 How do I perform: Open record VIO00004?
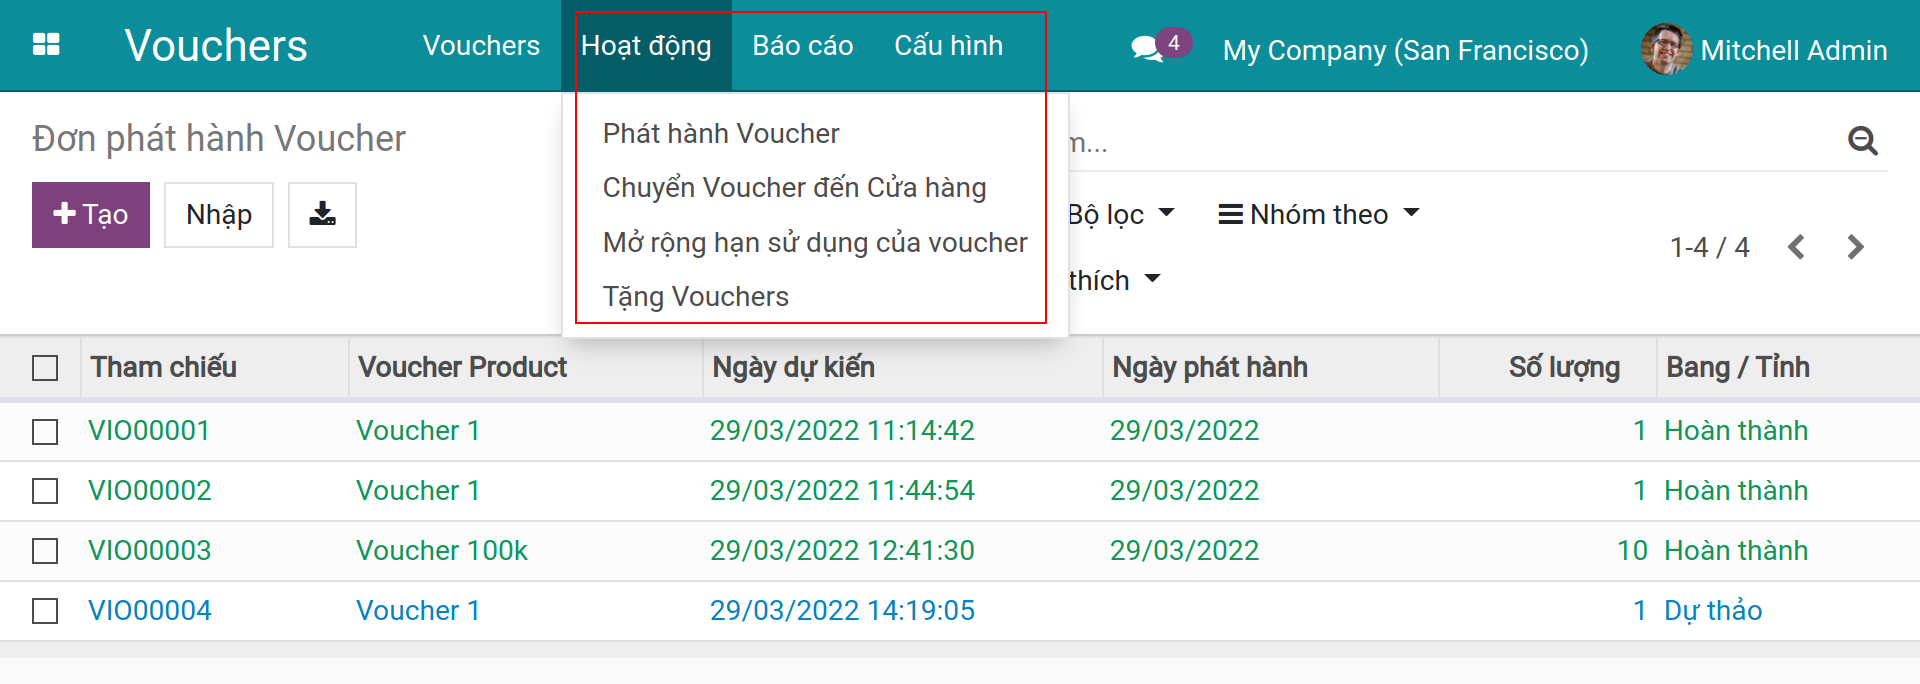coord(150,611)
